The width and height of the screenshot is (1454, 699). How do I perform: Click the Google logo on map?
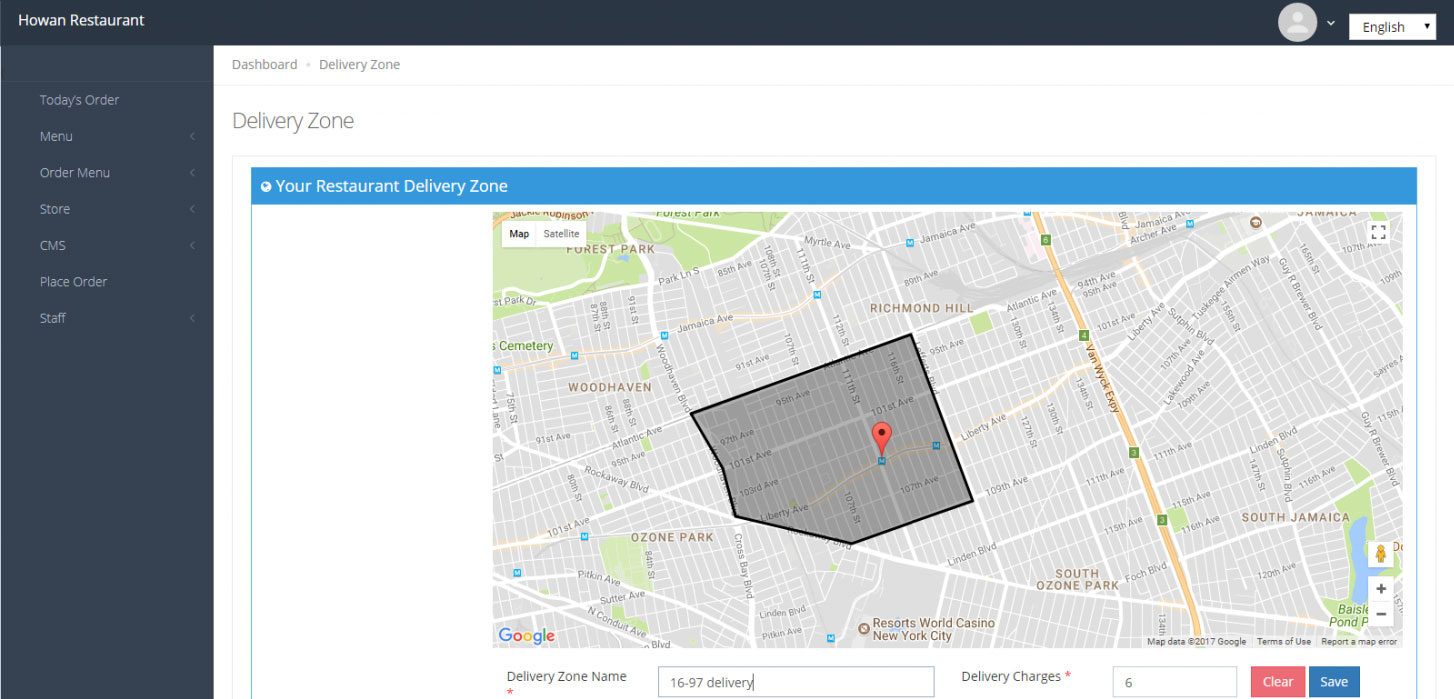[x=526, y=636]
